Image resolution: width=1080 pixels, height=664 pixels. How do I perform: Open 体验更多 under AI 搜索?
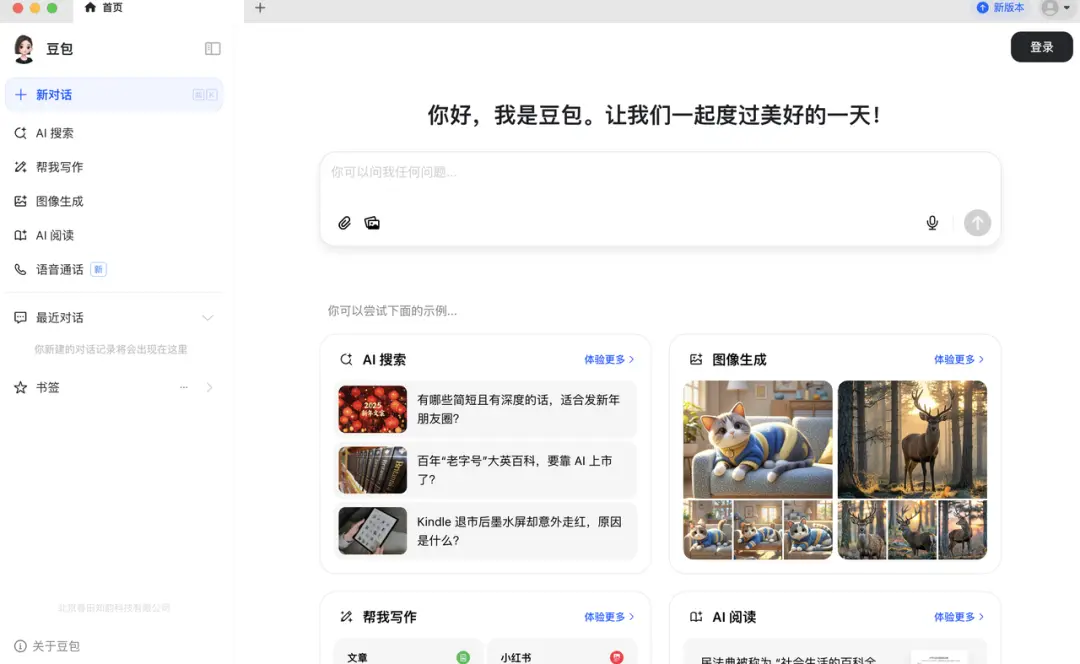click(x=606, y=358)
